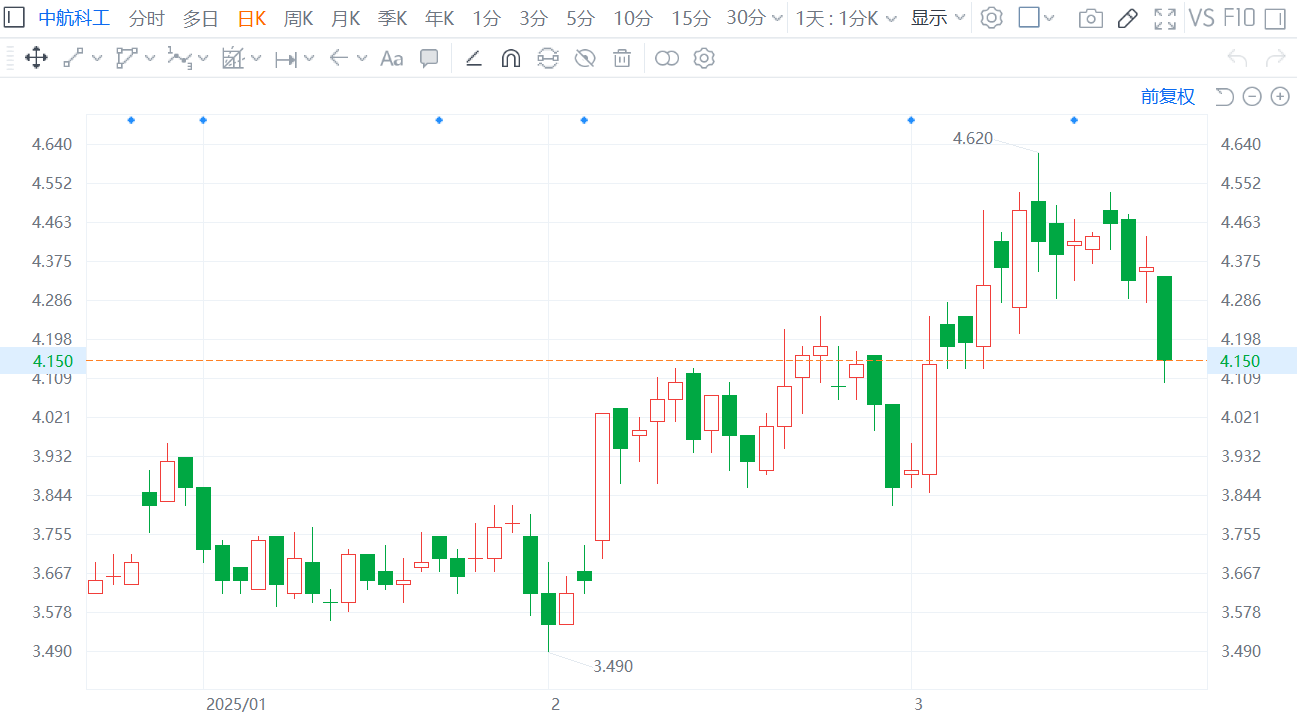Image resolution: width=1297 pixels, height=724 pixels.
Task: Click the 3.490 low price label
Action: pos(613,666)
